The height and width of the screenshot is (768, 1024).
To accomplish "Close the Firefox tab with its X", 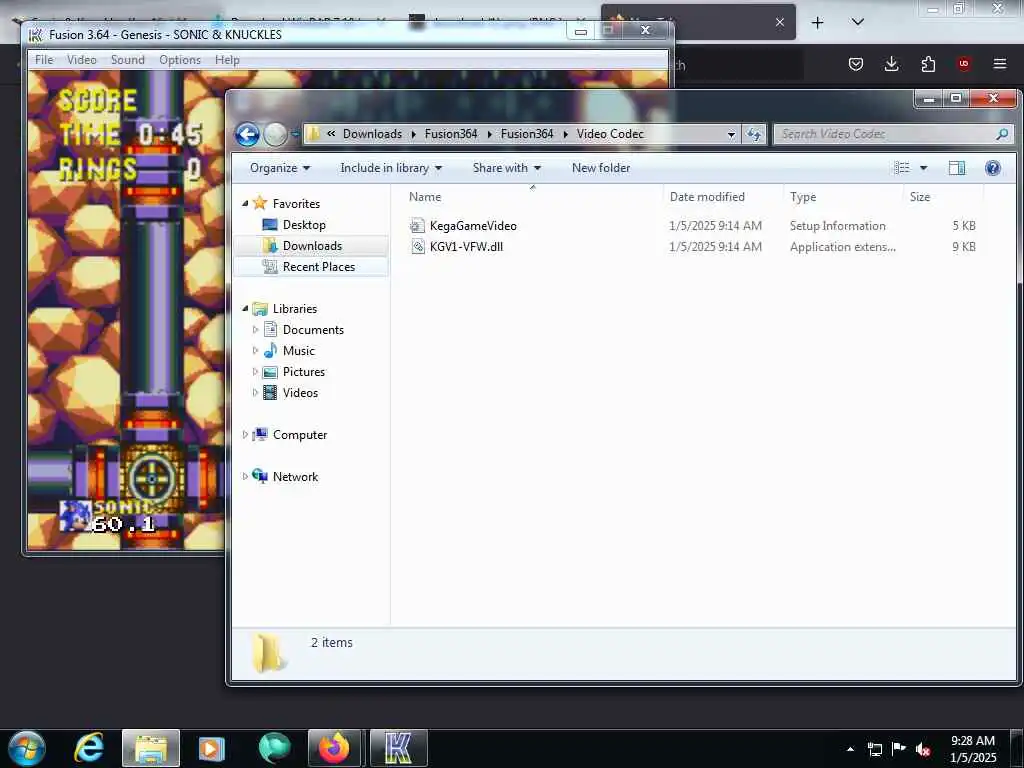I will click(x=780, y=22).
